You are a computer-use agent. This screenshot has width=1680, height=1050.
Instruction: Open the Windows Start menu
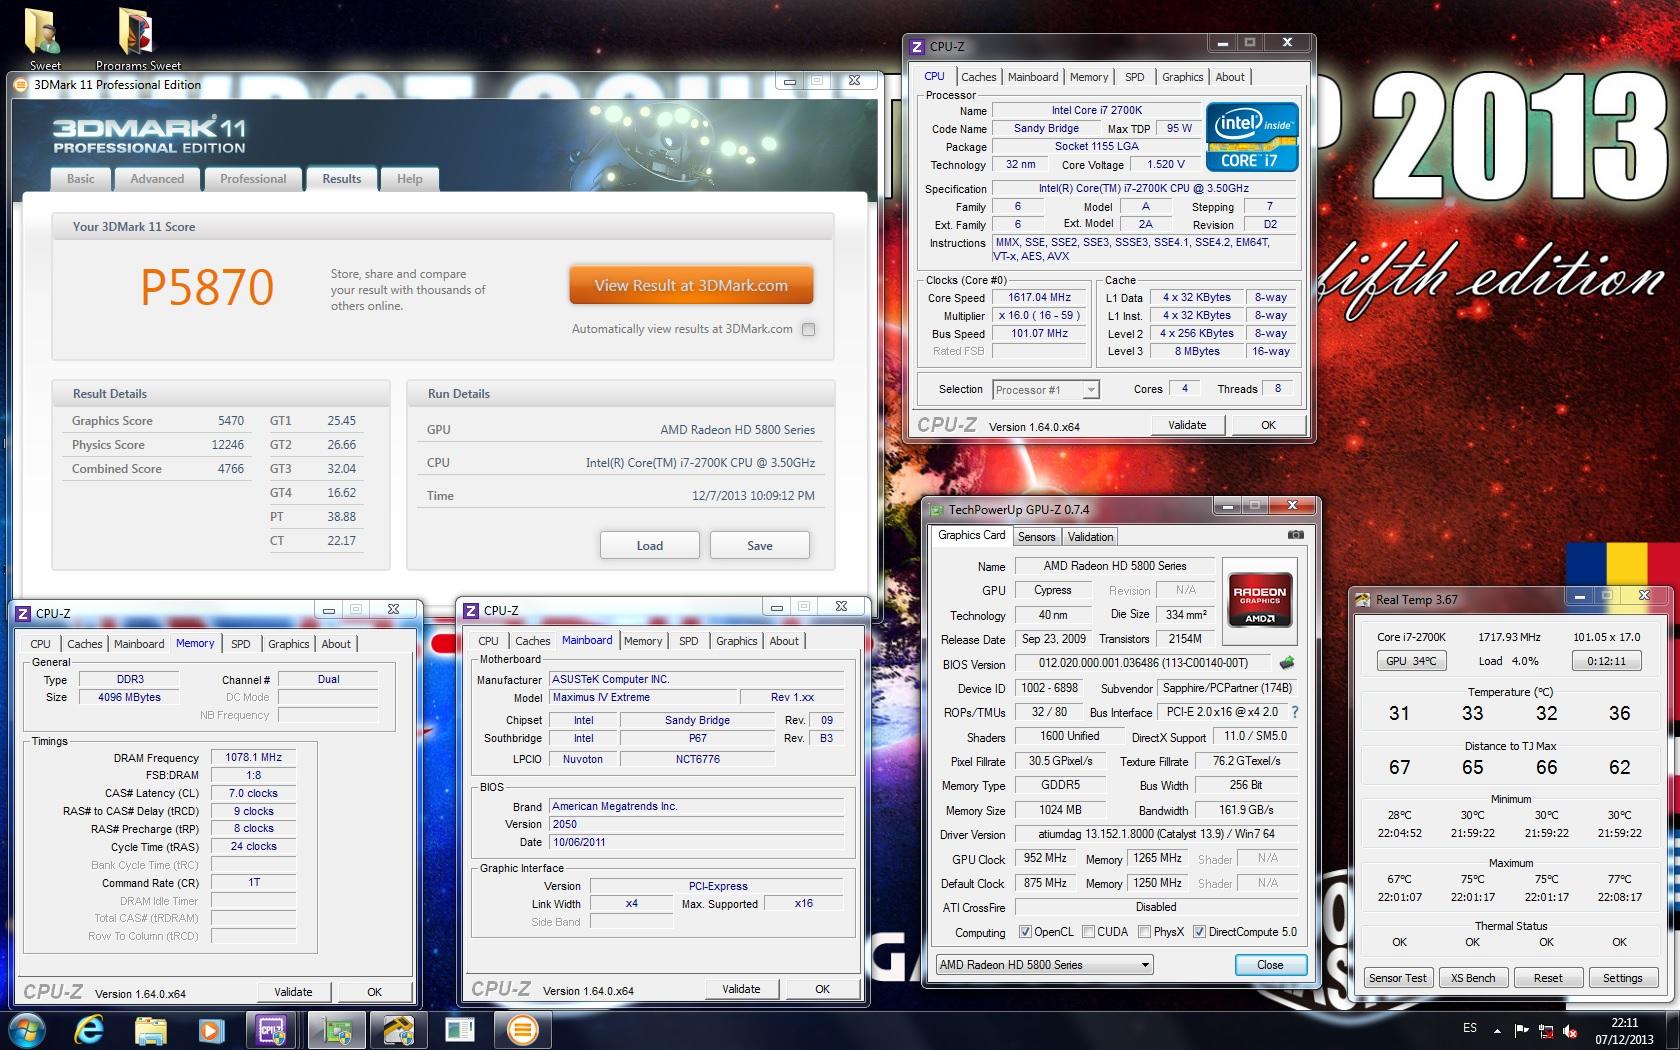pyautogui.click(x=25, y=1029)
